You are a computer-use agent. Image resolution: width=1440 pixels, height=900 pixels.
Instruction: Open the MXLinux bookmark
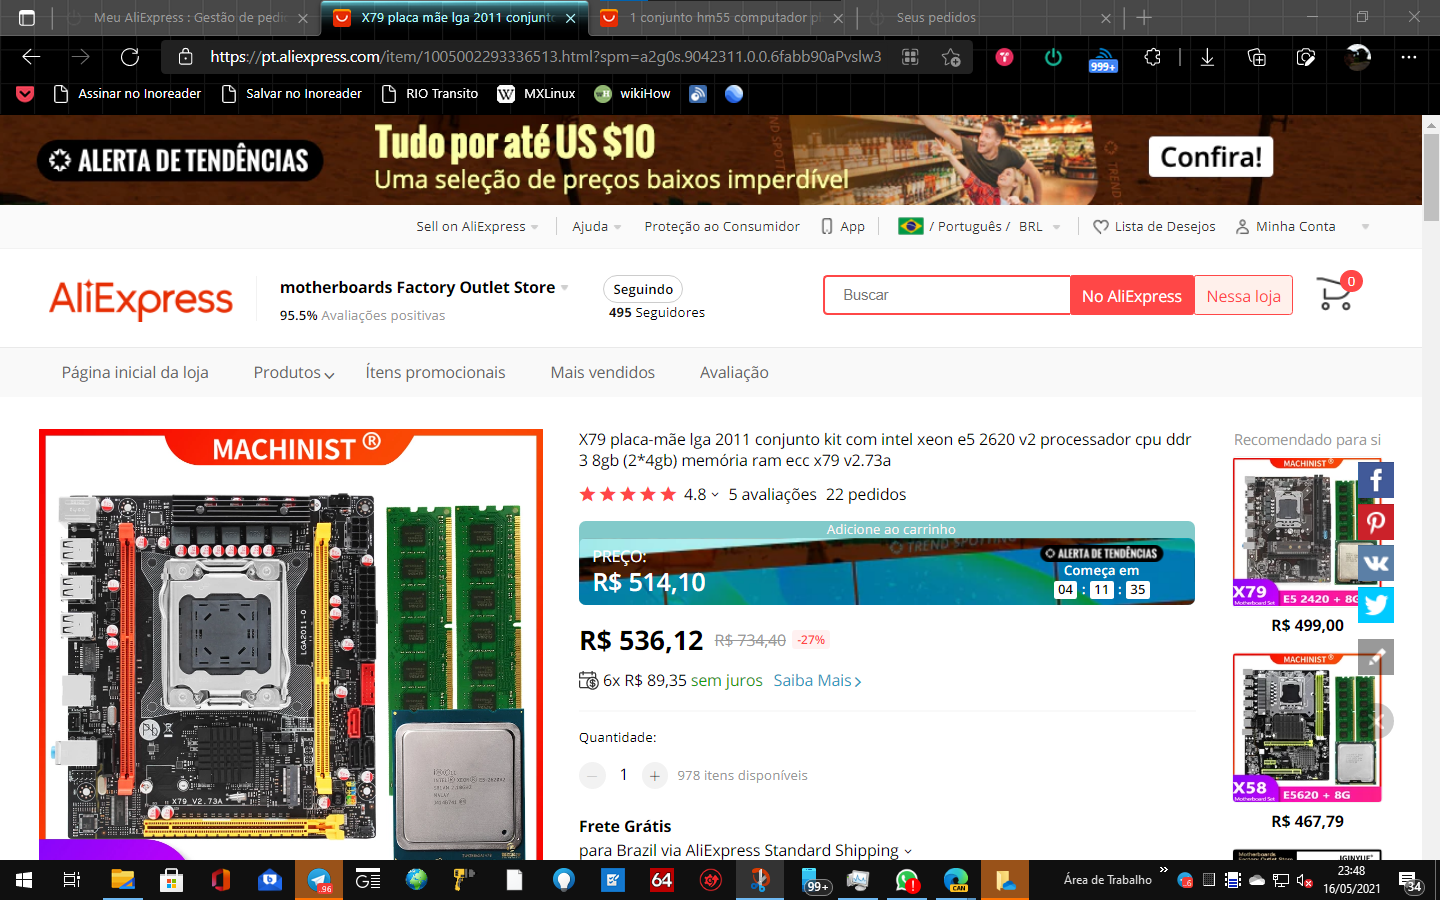click(536, 94)
